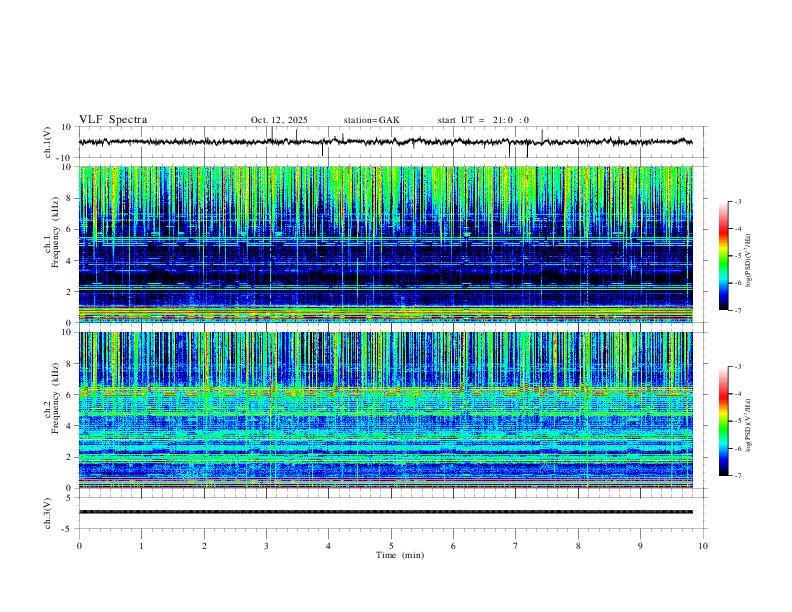Click the "-5" tick on ch.3(V) axis
The image size is (792, 612).
[x=68, y=529]
